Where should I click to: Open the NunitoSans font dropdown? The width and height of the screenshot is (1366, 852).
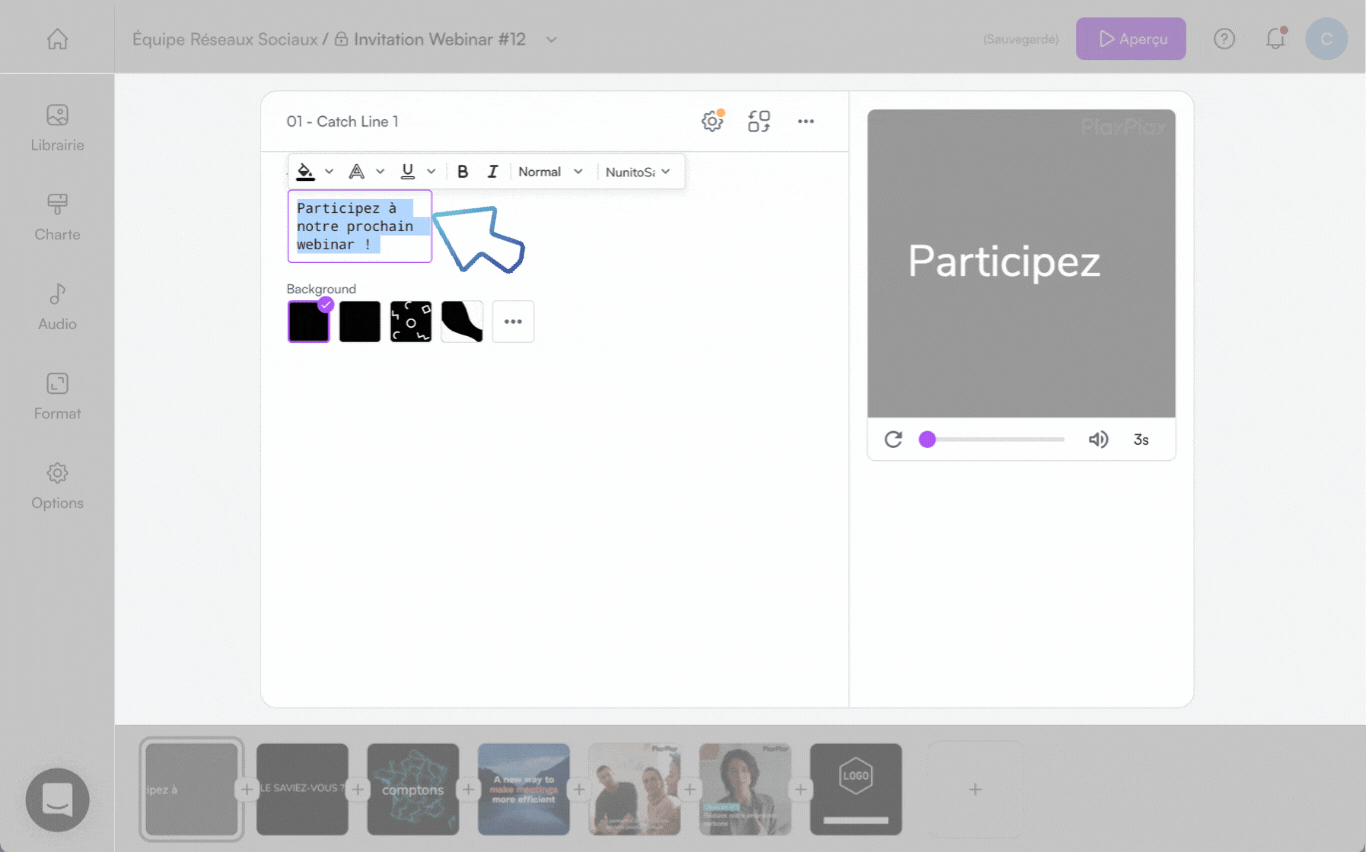coord(638,172)
